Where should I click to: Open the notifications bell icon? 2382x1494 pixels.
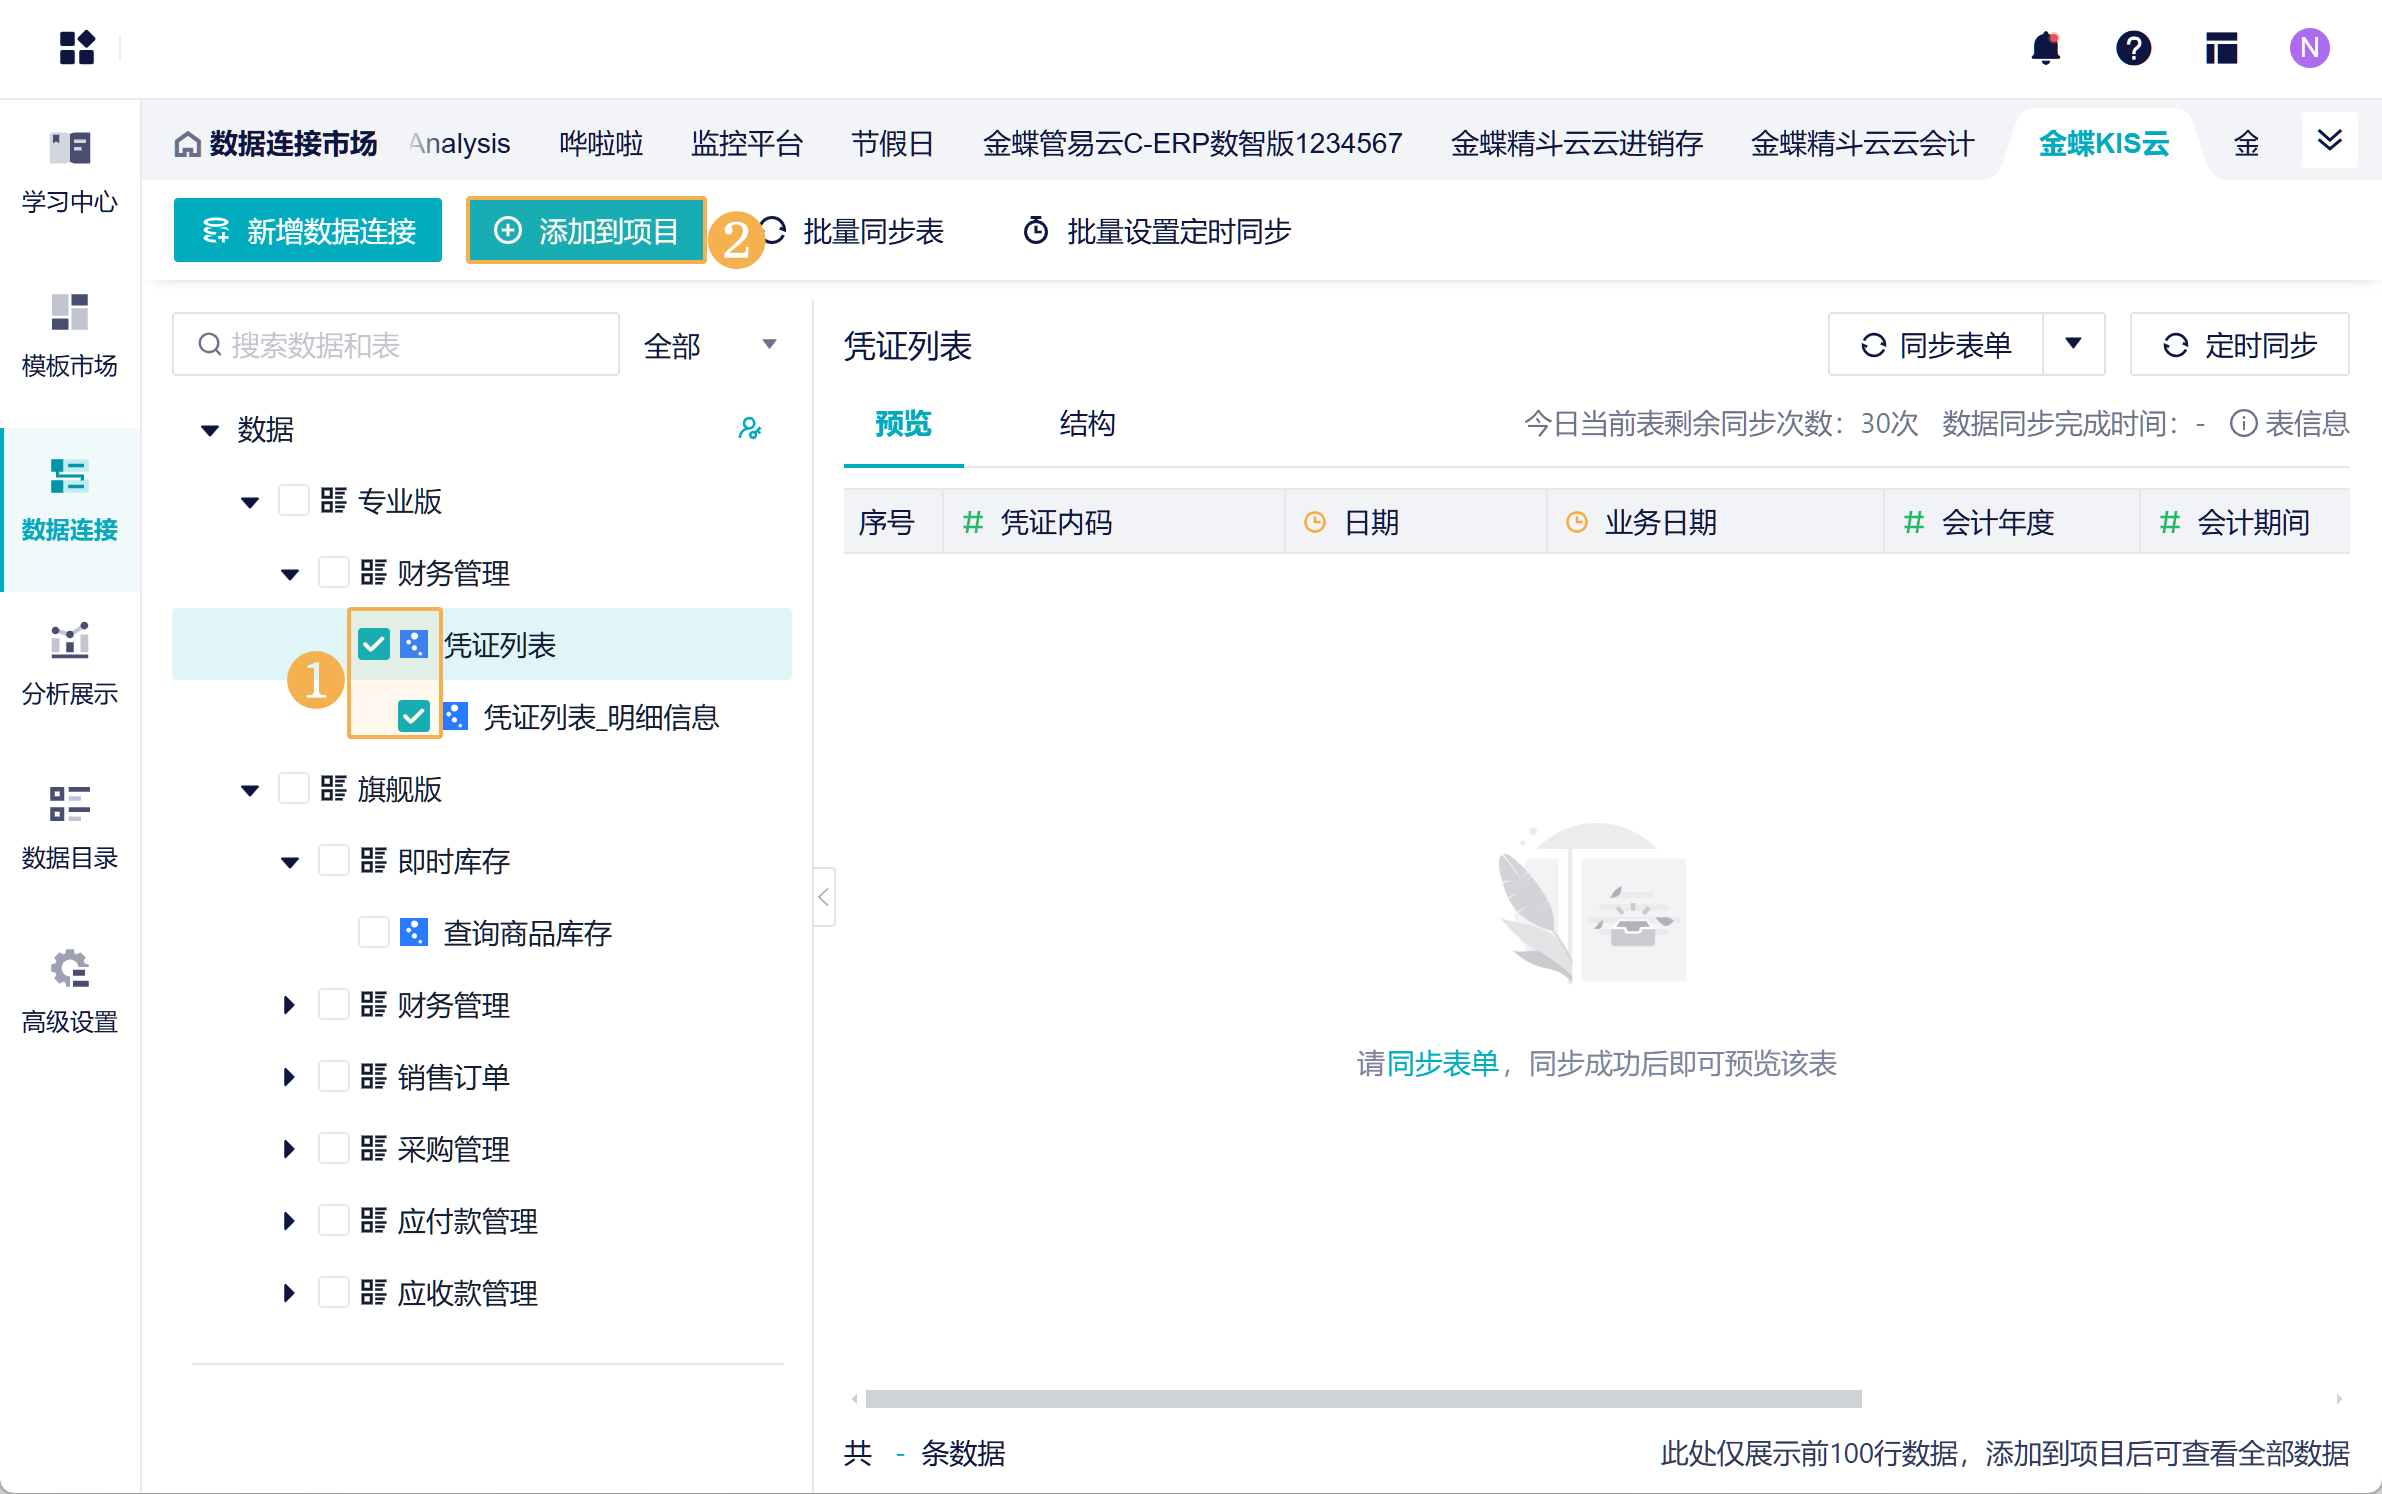coord(2046,48)
